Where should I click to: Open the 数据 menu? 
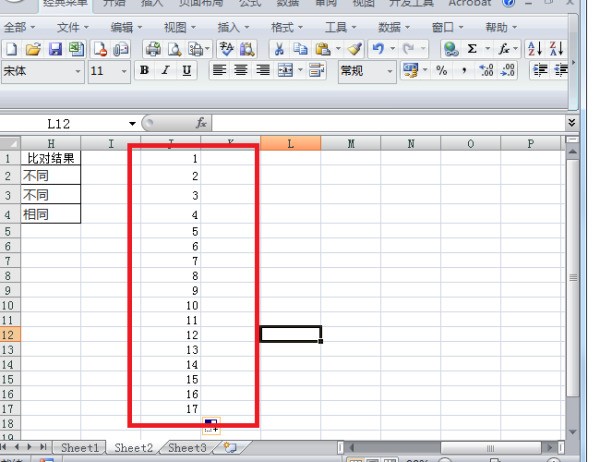[394, 27]
